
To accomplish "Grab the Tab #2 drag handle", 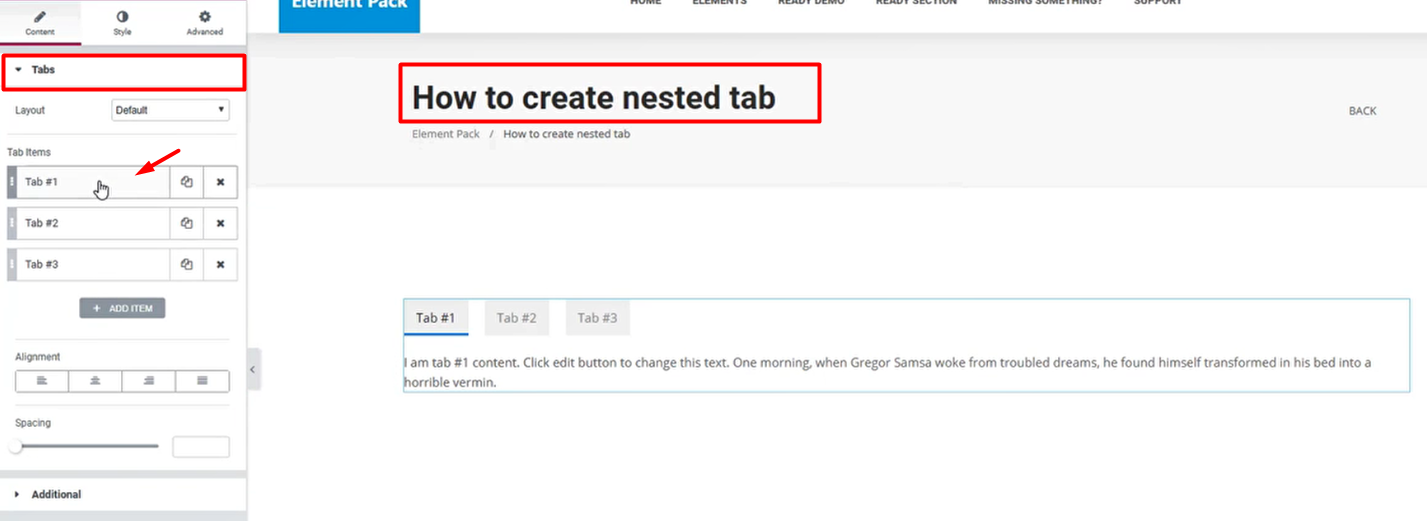I will pos(12,223).
